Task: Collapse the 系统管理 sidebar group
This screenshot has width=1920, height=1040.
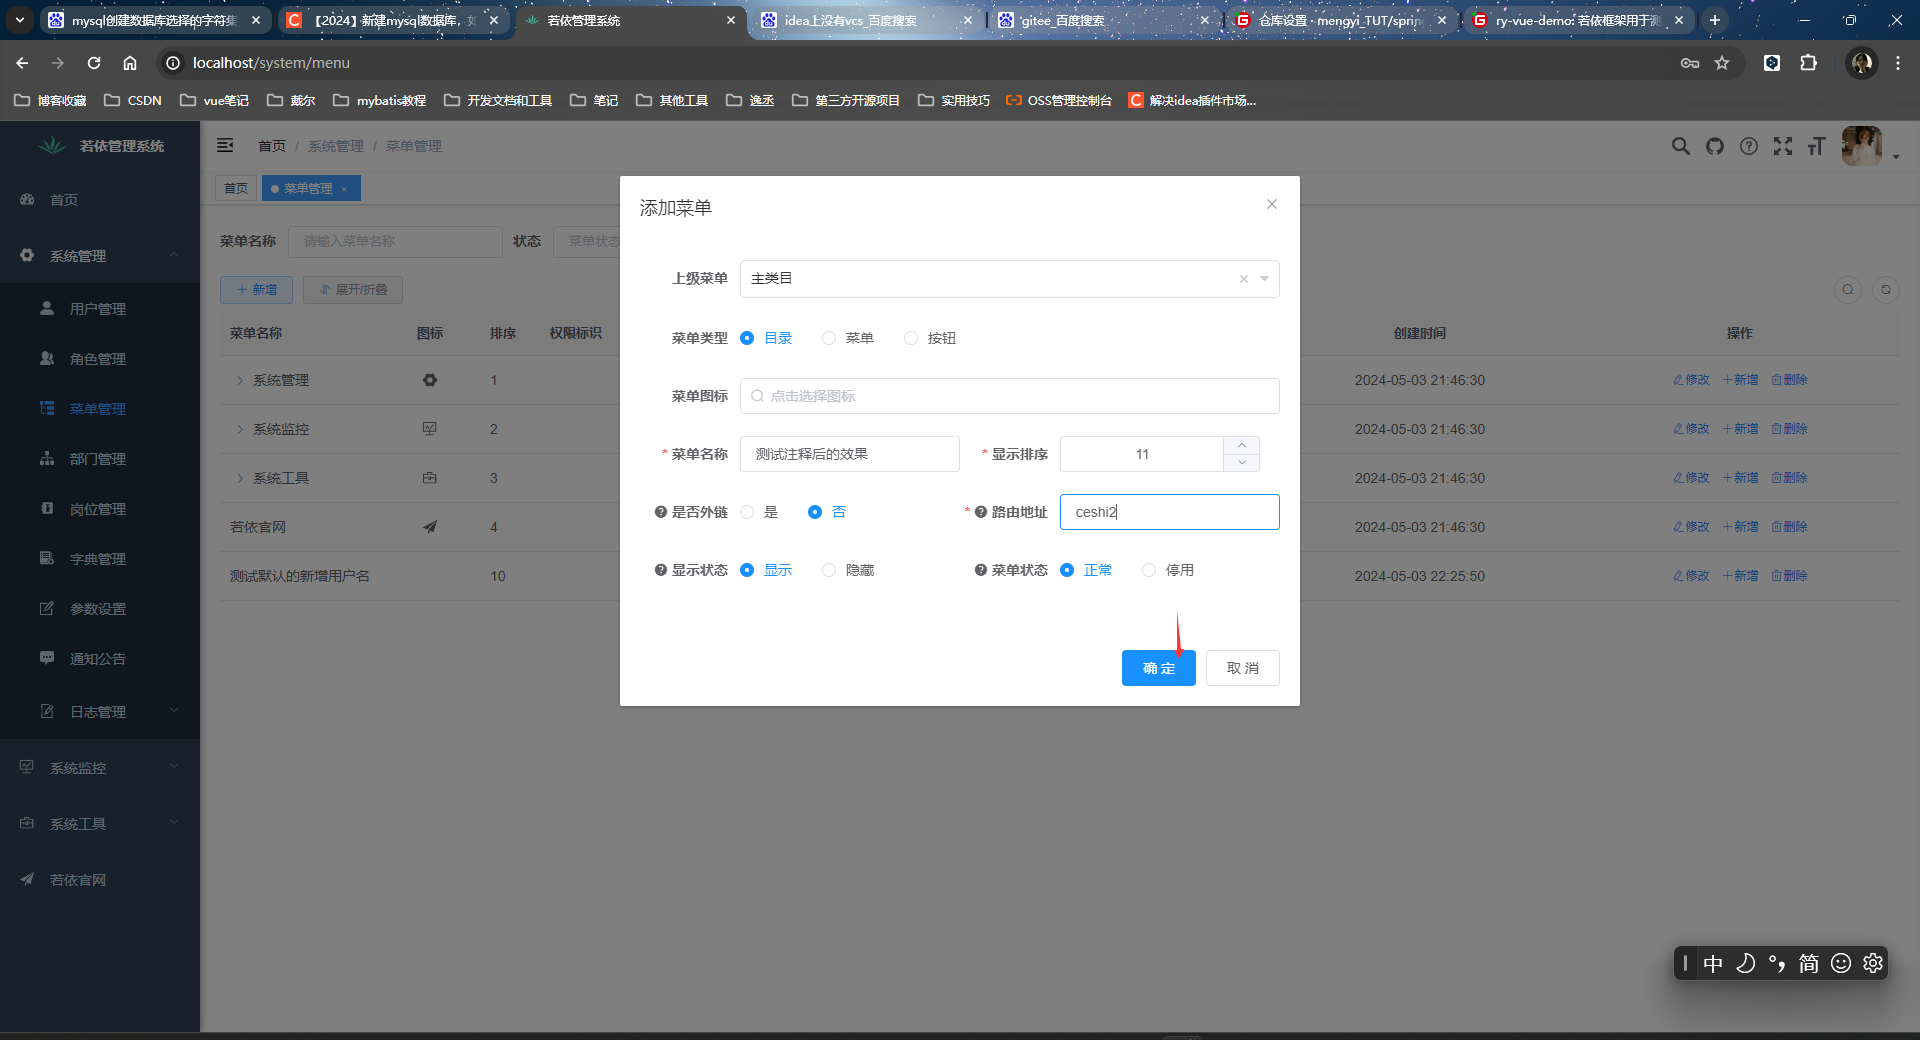Action: [100, 256]
